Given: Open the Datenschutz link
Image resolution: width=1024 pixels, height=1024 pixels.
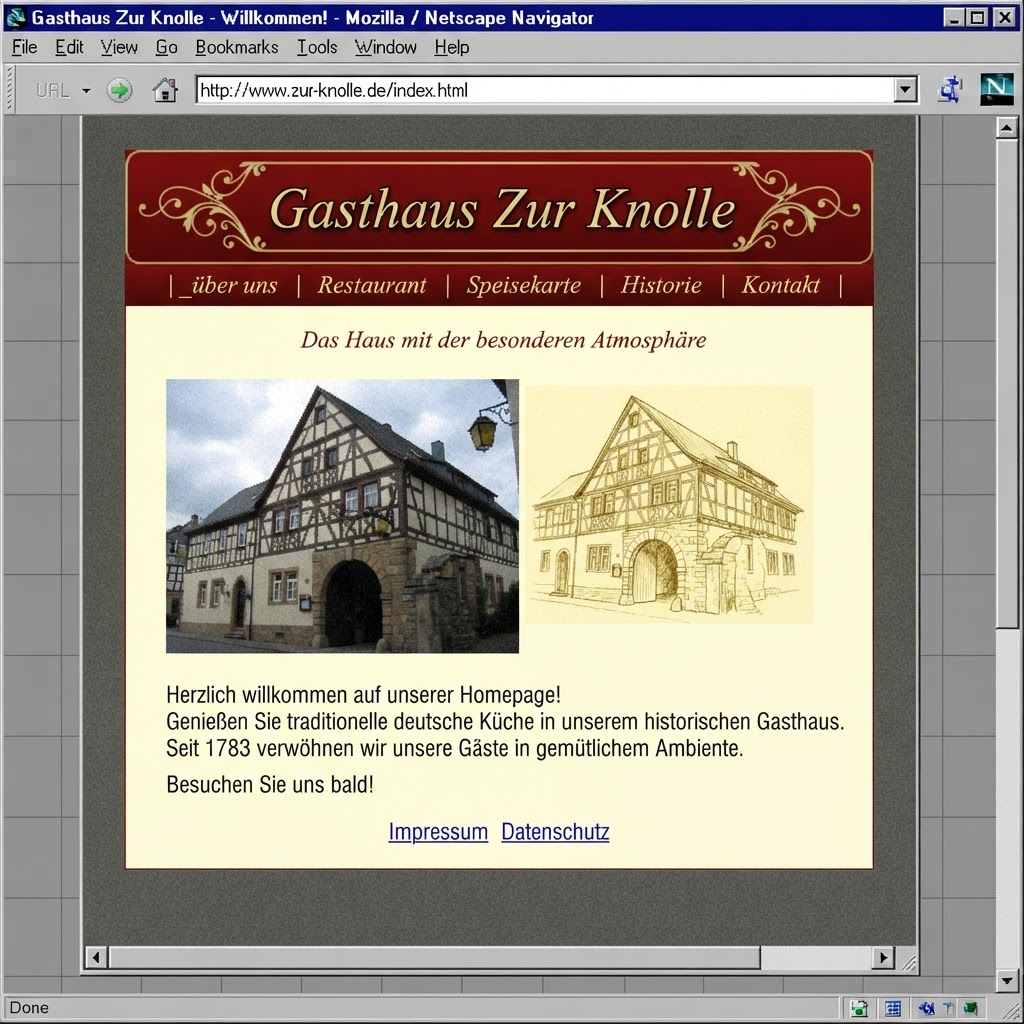Looking at the screenshot, I should [x=555, y=832].
